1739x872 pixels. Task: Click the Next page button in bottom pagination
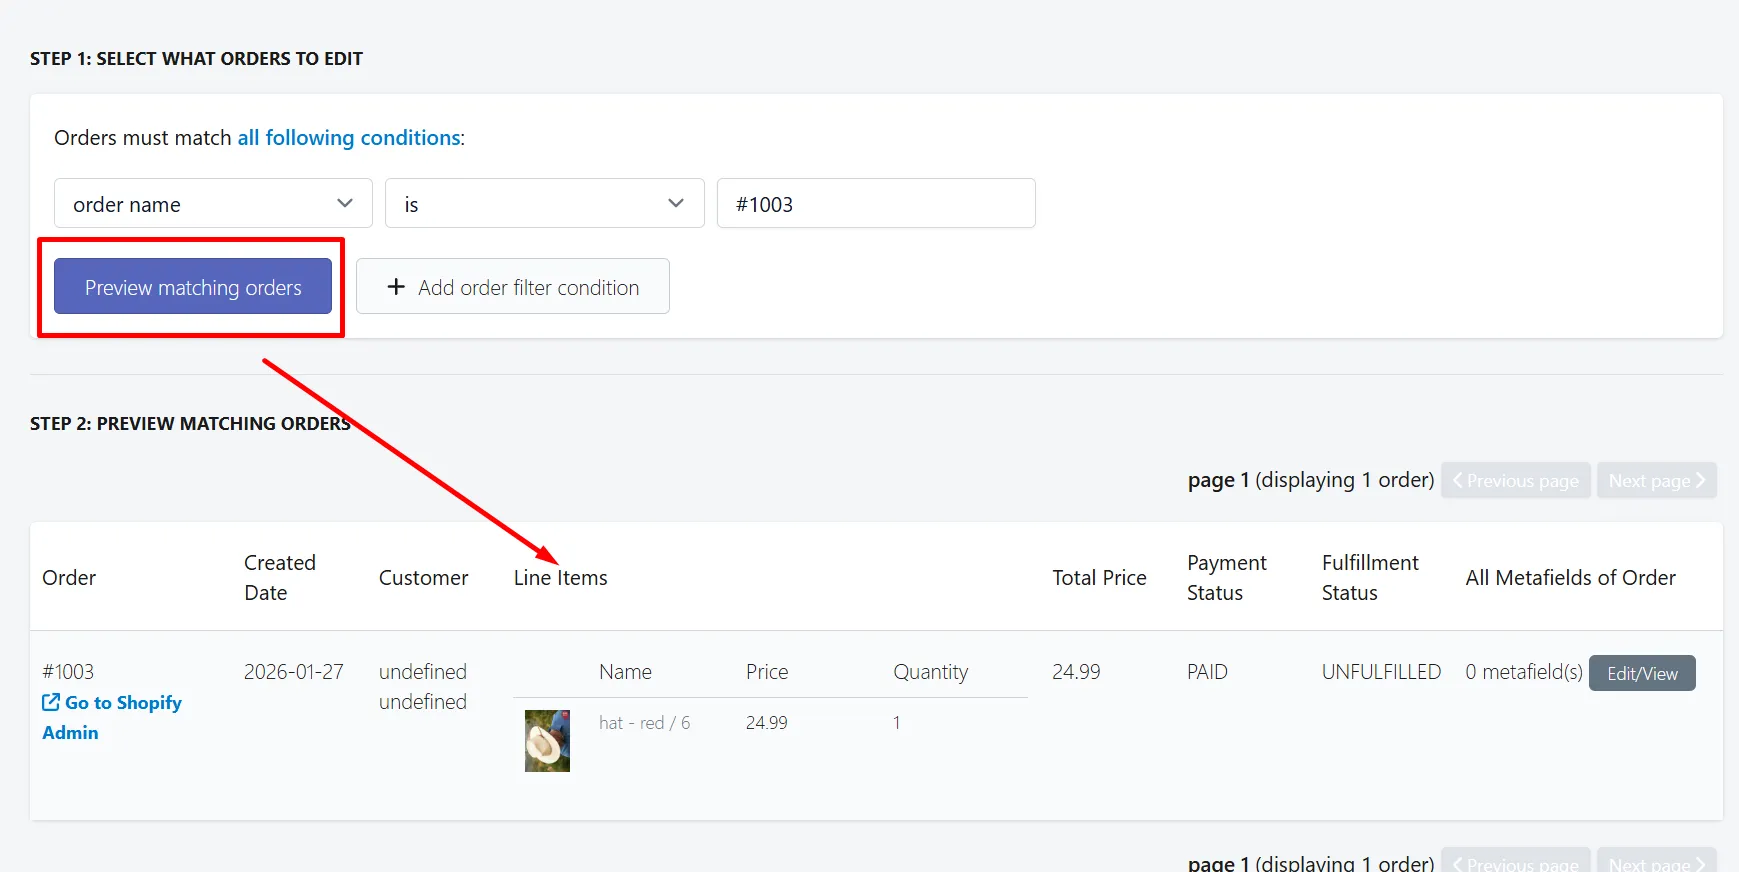pos(1657,861)
